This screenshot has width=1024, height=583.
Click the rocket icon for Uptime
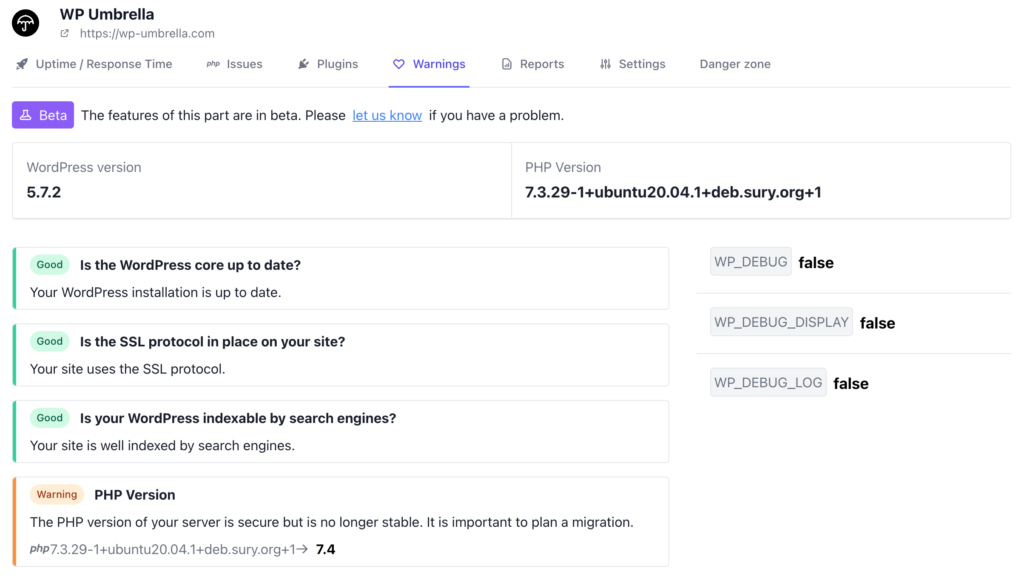(x=22, y=64)
